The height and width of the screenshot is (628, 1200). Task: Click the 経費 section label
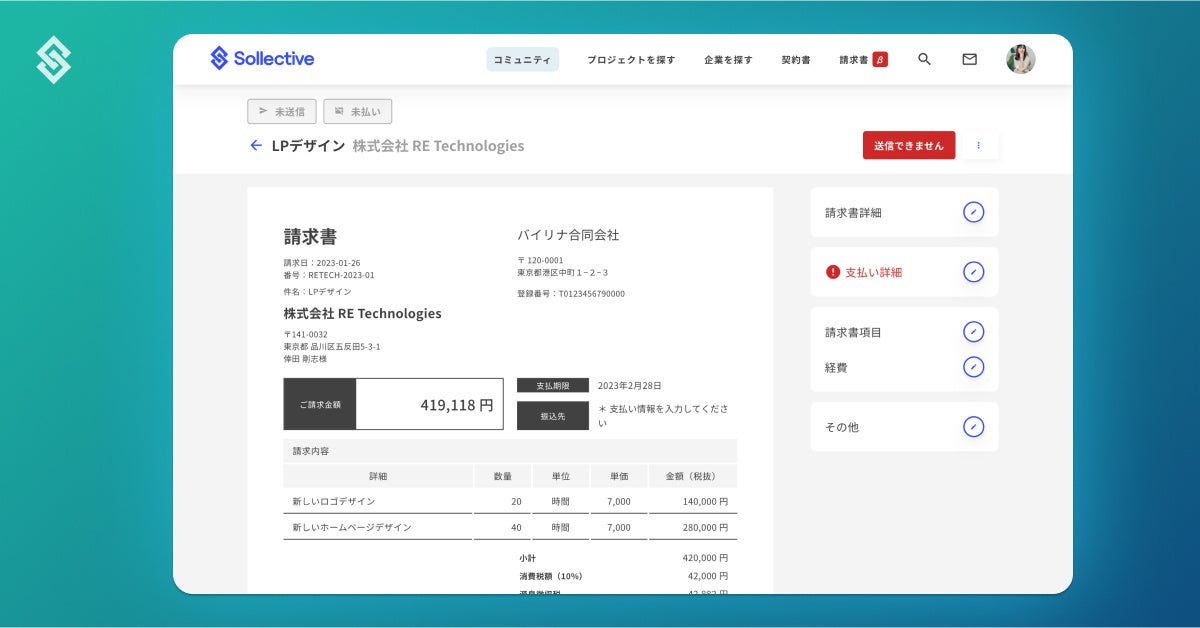[x=836, y=367]
